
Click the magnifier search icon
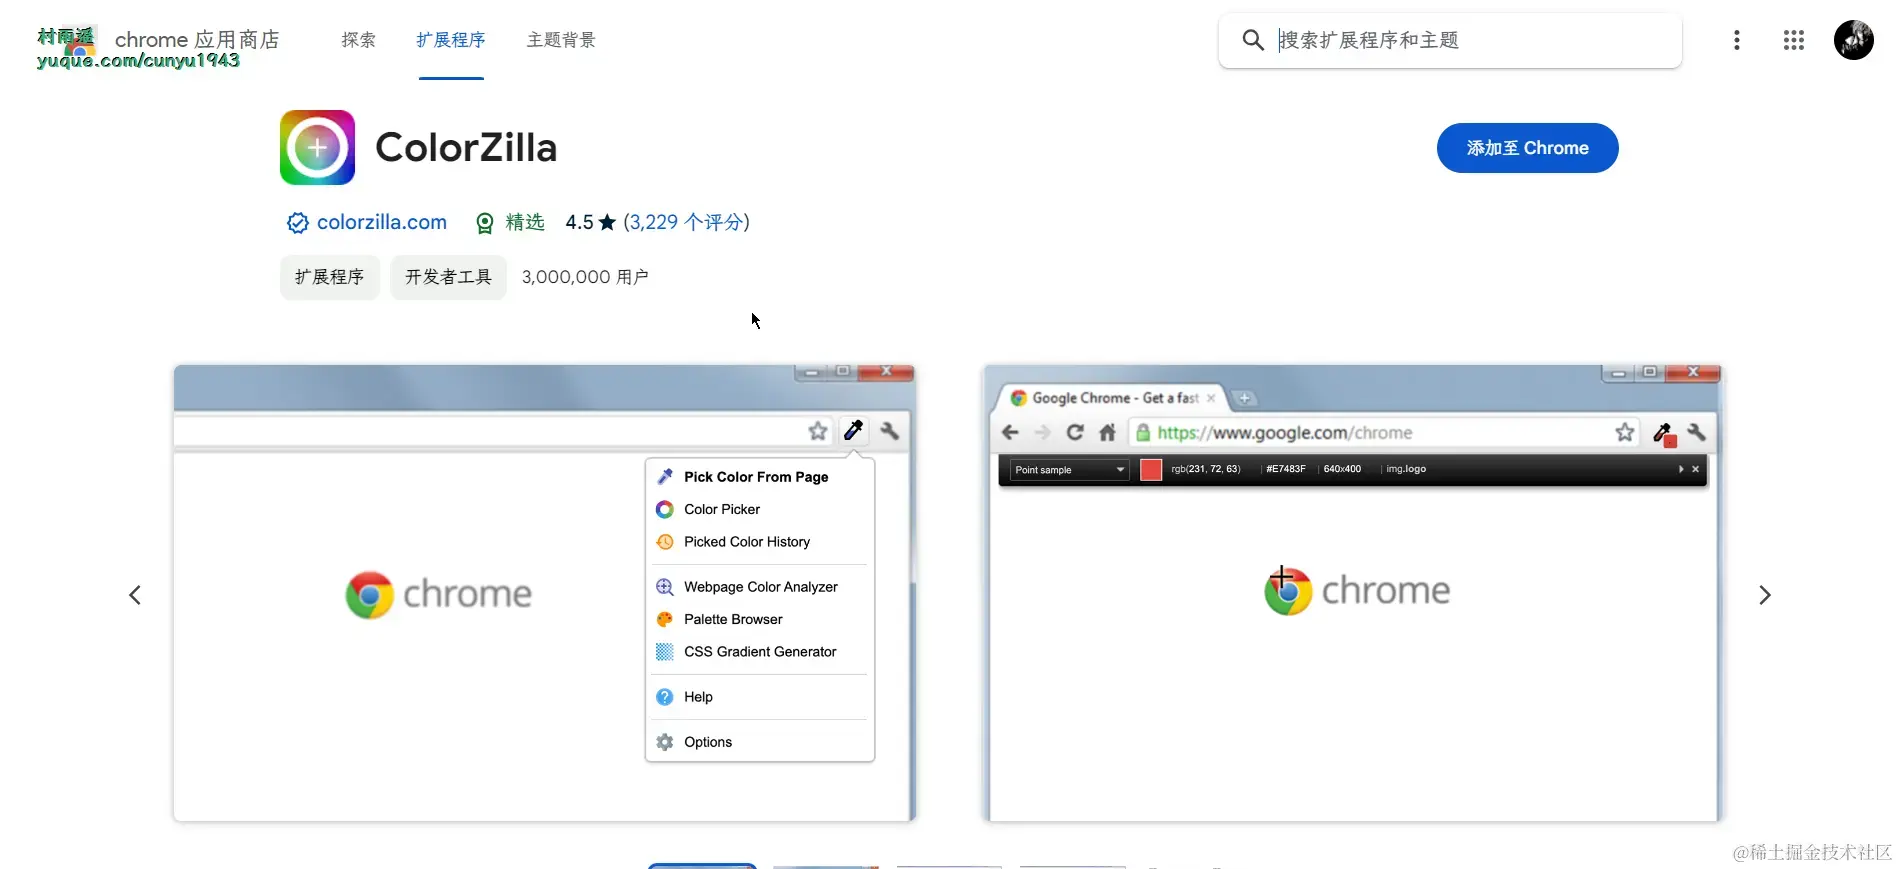point(1252,40)
